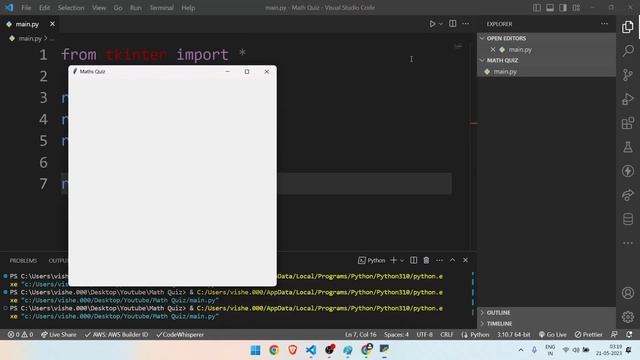Open AWS Builder ID status bar item
This screenshot has width=640, height=360.
click(116, 335)
